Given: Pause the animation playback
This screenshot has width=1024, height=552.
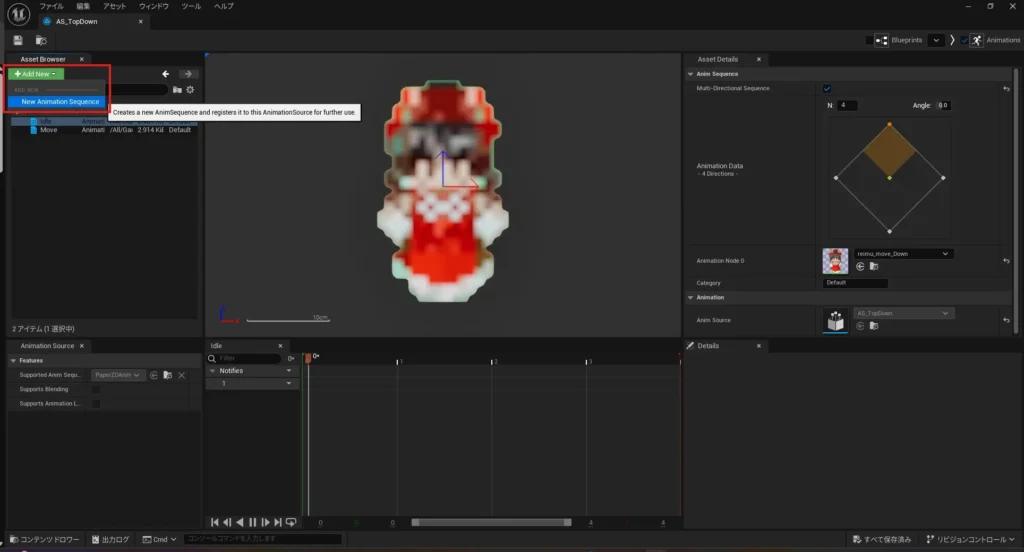Looking at the screenshot, I should (x=253, y=523).
